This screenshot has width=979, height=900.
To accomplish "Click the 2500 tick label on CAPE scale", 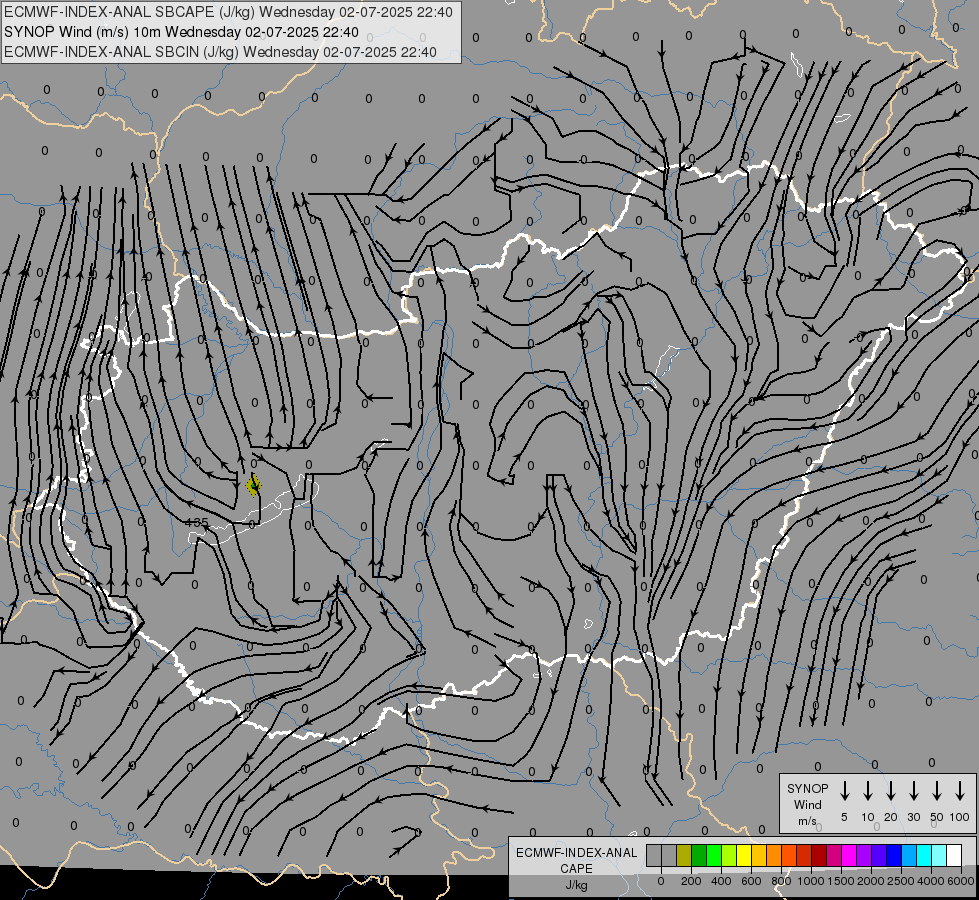I will point(901,881).
